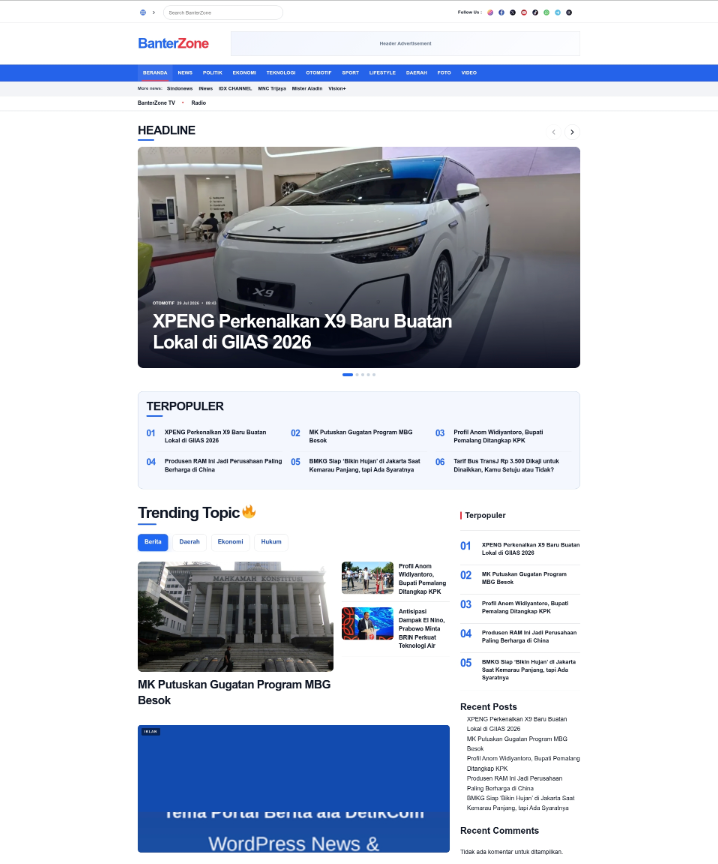Click the globe icon beside search
718x864 pixels.
143,12
